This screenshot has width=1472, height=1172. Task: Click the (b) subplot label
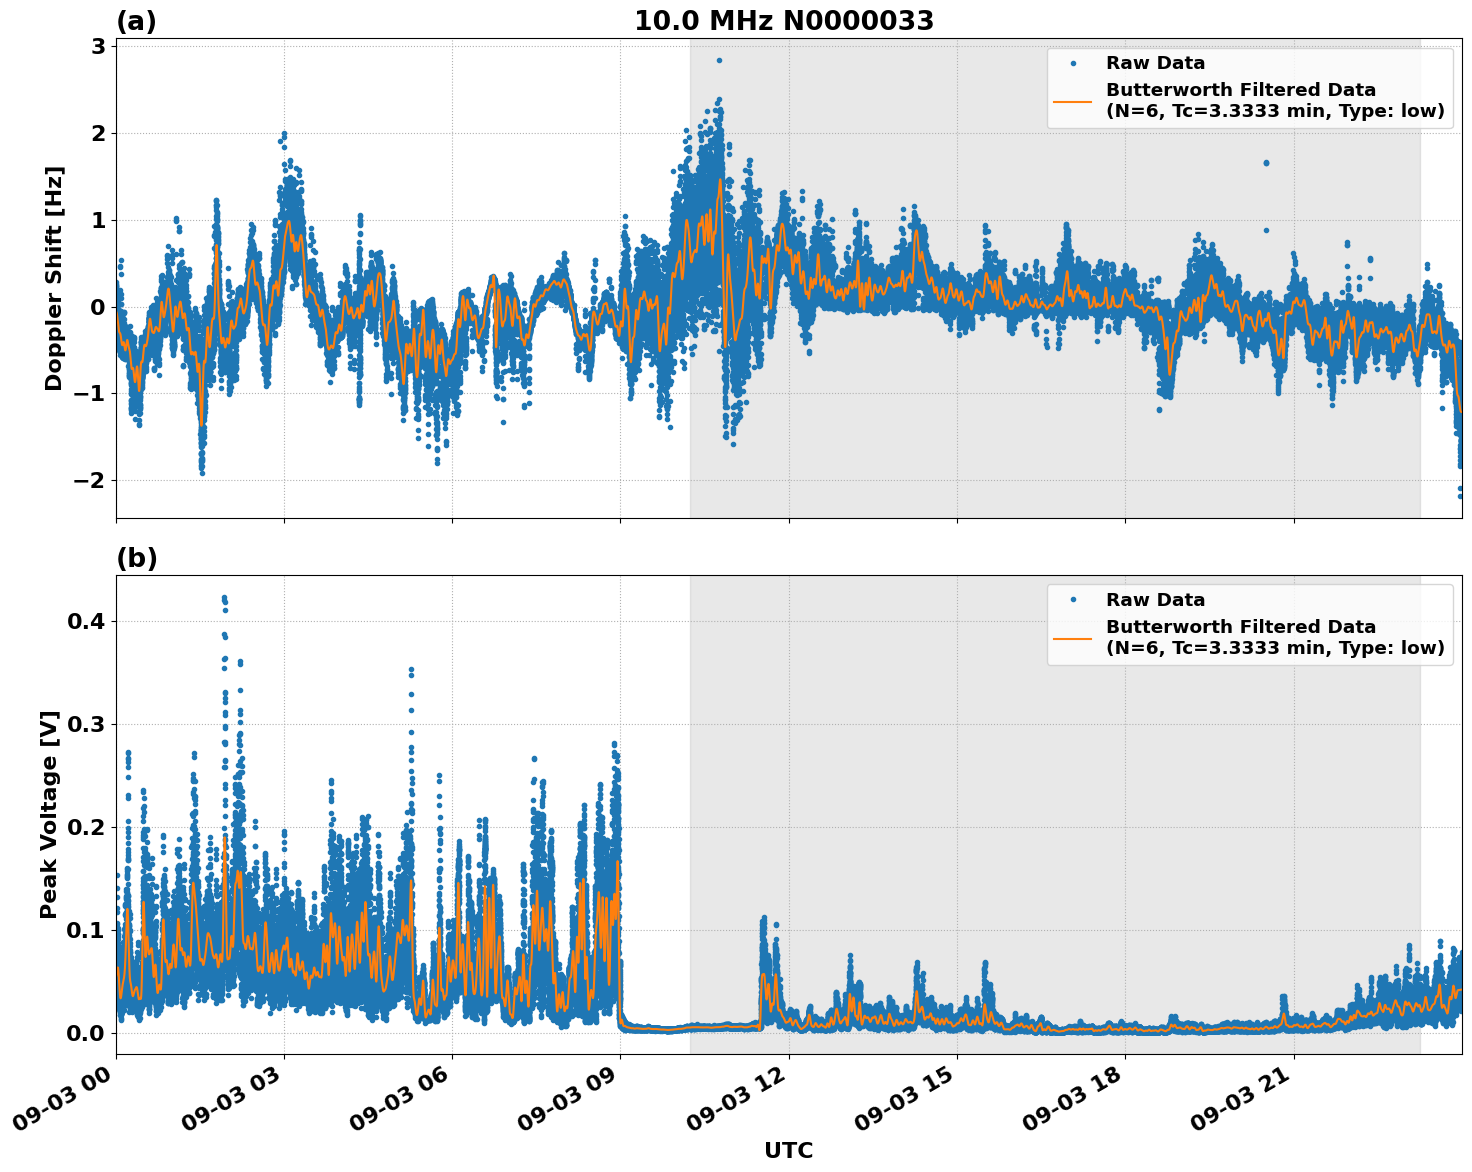pyautogui.click(x=138, y=557)
